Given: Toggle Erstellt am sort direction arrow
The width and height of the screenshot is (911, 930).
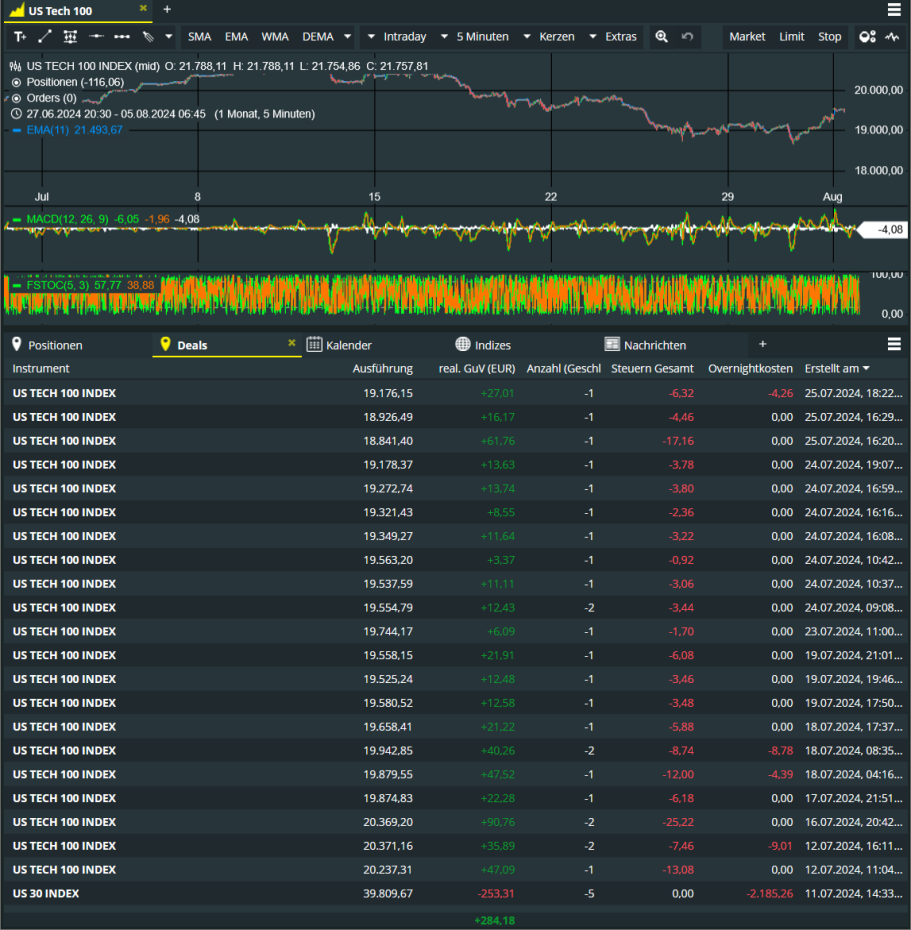Looking at the screenshot, I should [x=867, y=369].
